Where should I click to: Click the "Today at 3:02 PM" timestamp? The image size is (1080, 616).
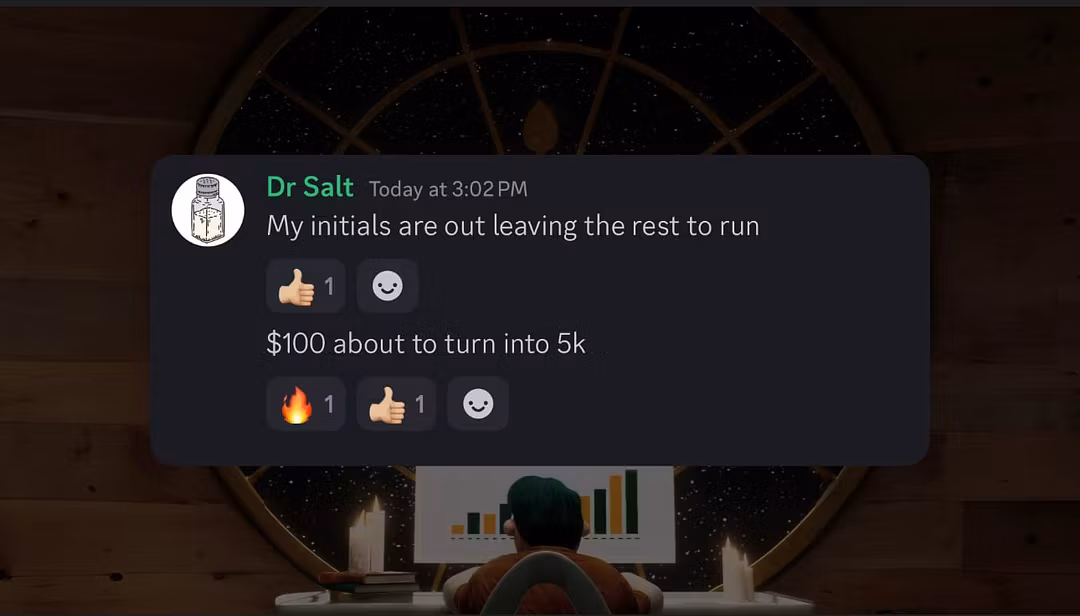coord(448,189)
